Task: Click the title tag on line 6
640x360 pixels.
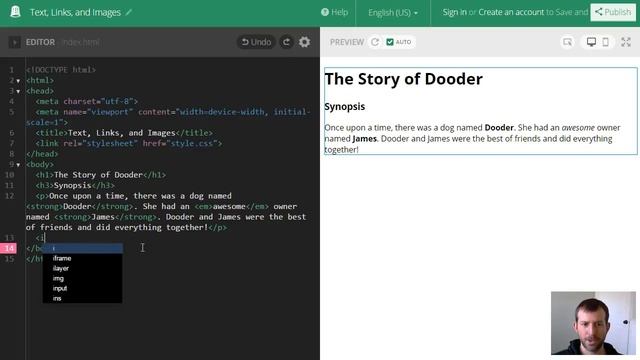Action: point(124,133)
